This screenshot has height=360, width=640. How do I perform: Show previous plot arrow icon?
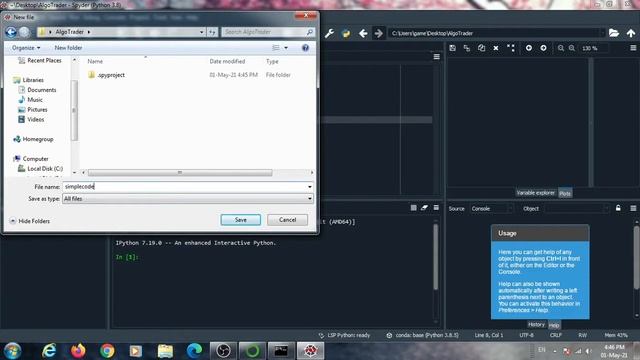click(x=529, y=48)
